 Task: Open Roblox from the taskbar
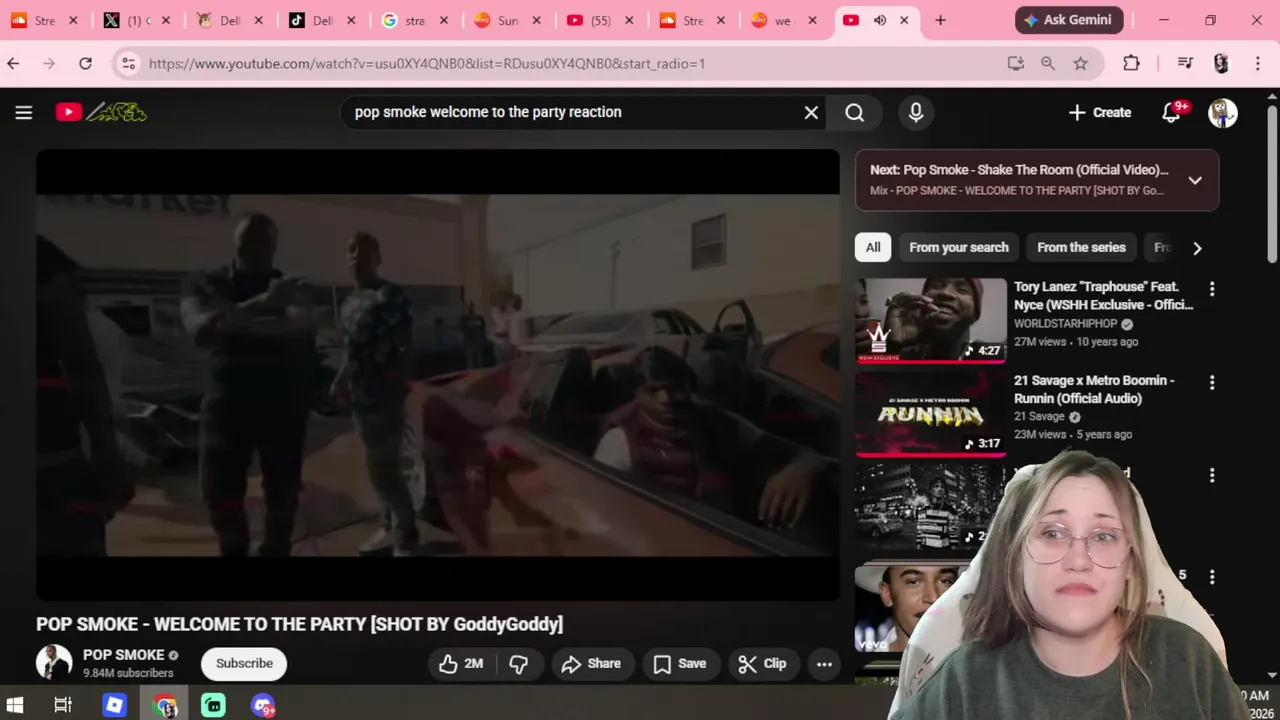tap(114, 705)
